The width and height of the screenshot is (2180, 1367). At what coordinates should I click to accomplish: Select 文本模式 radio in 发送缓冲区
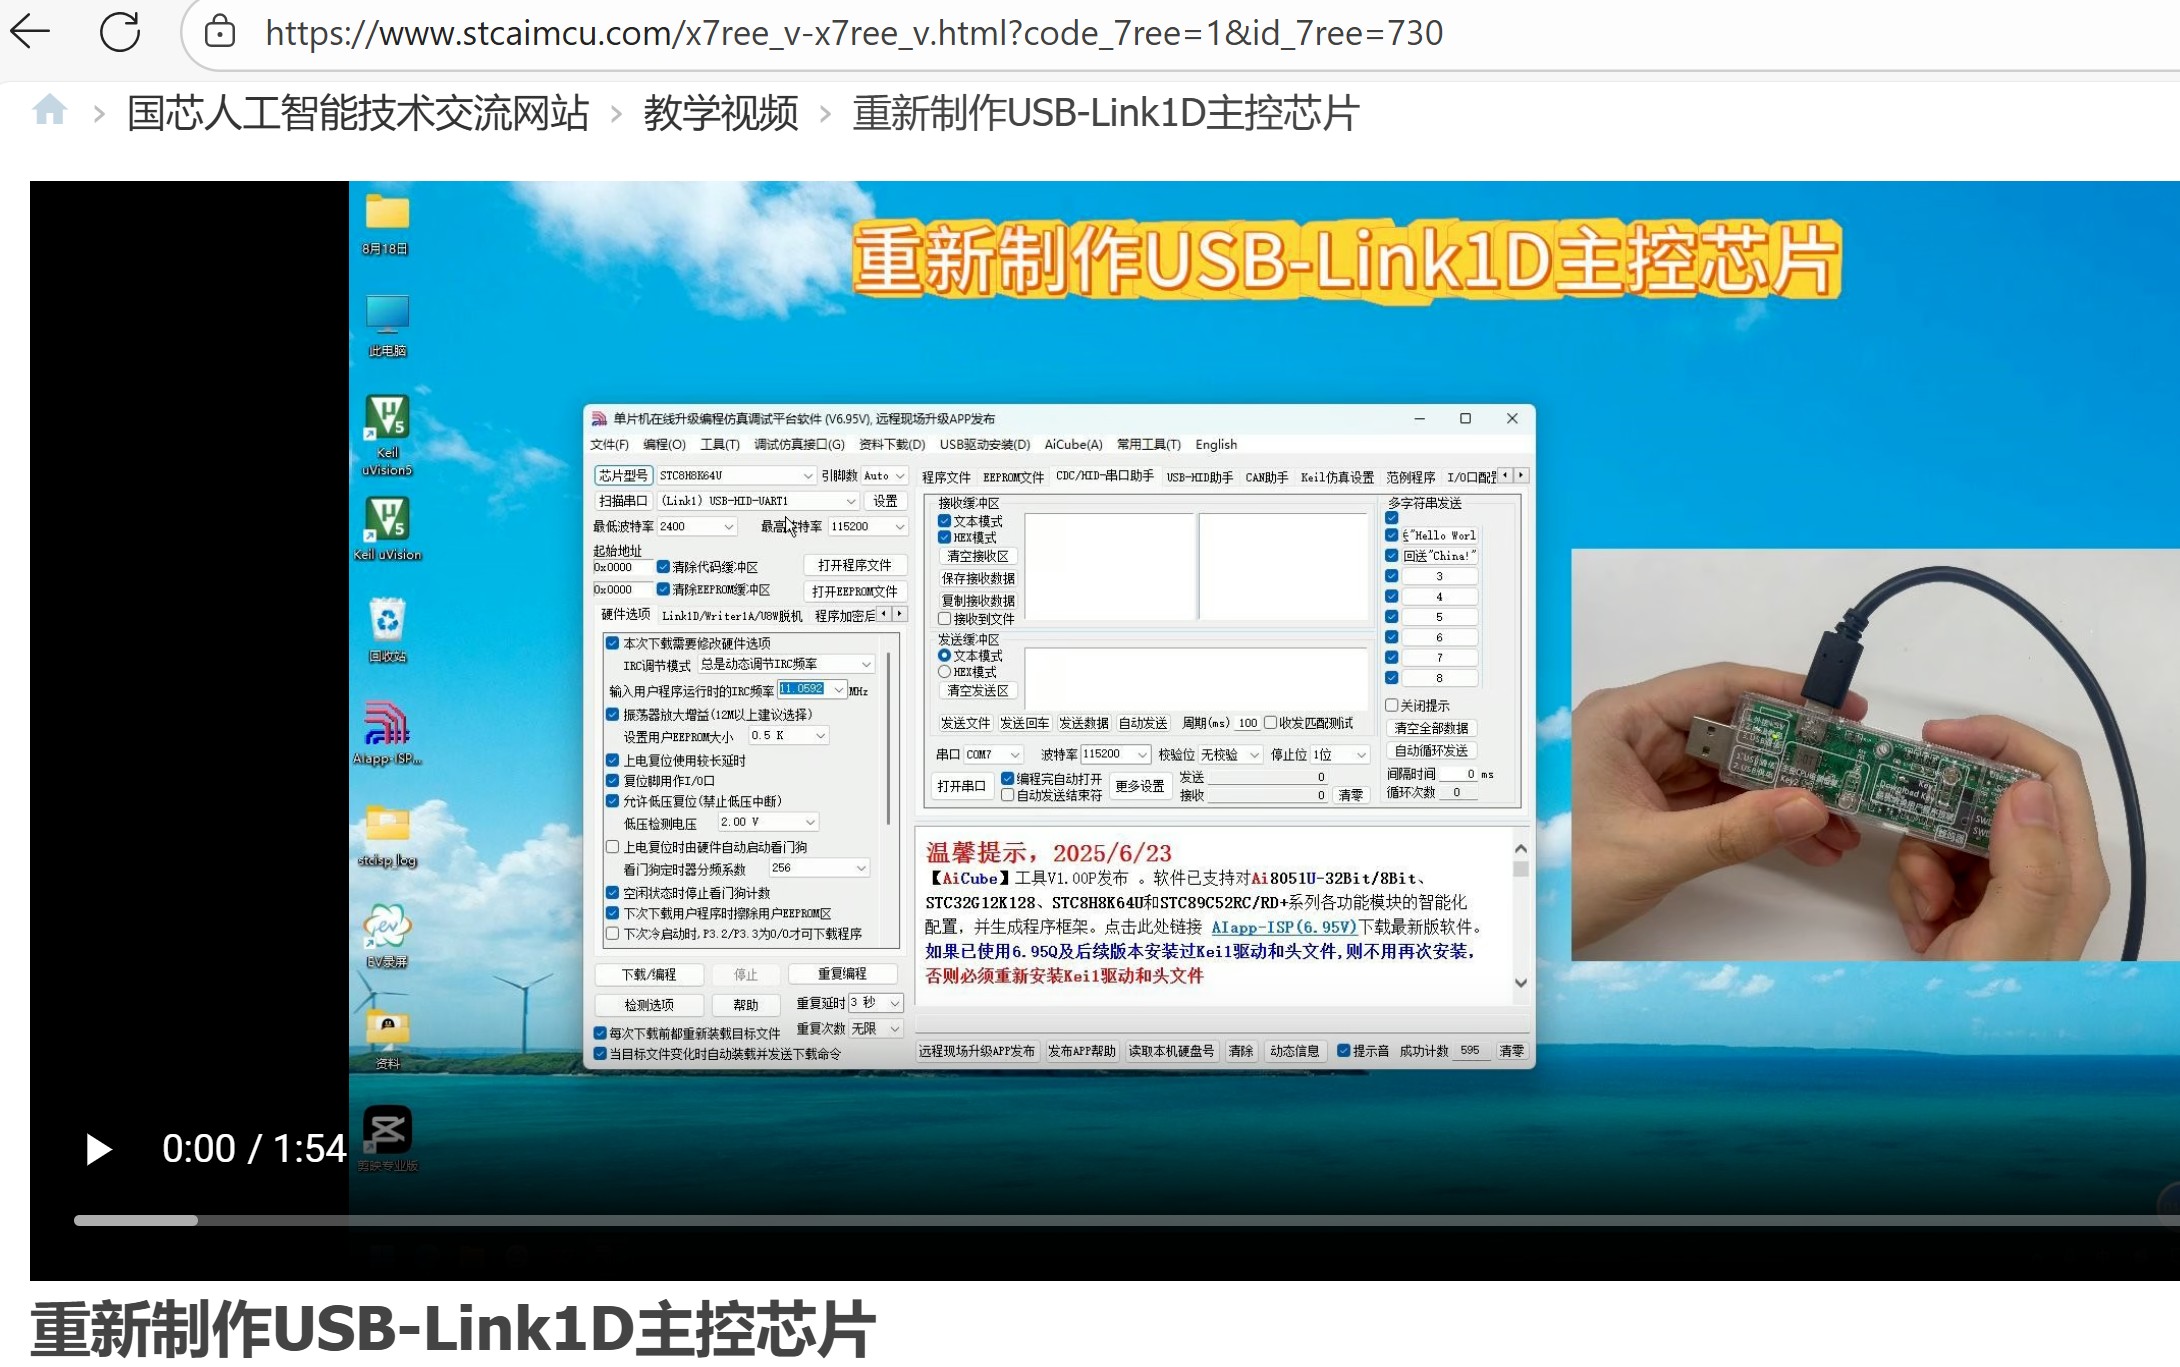coord(944,656)
